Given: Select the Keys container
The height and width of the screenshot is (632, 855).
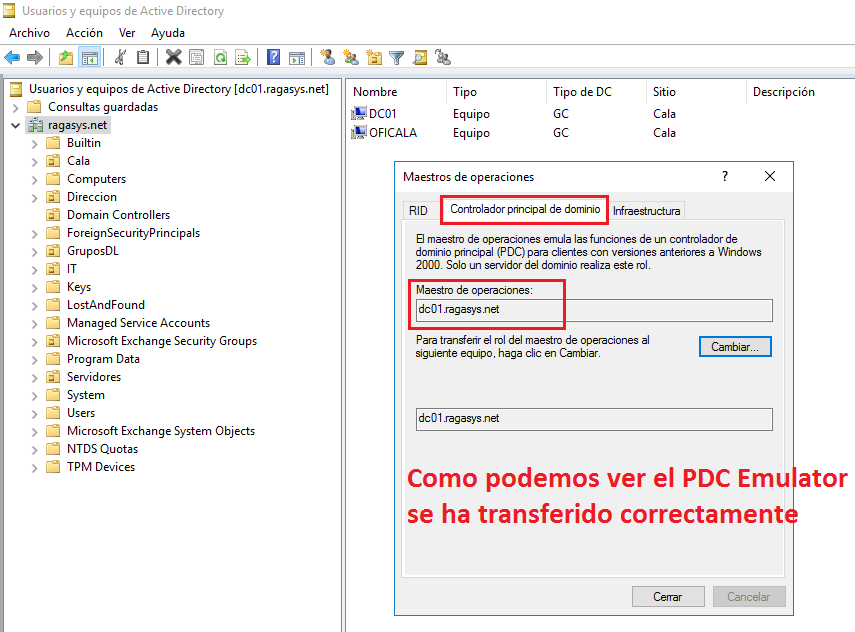Looking at the screenshot, I should 79,287.
